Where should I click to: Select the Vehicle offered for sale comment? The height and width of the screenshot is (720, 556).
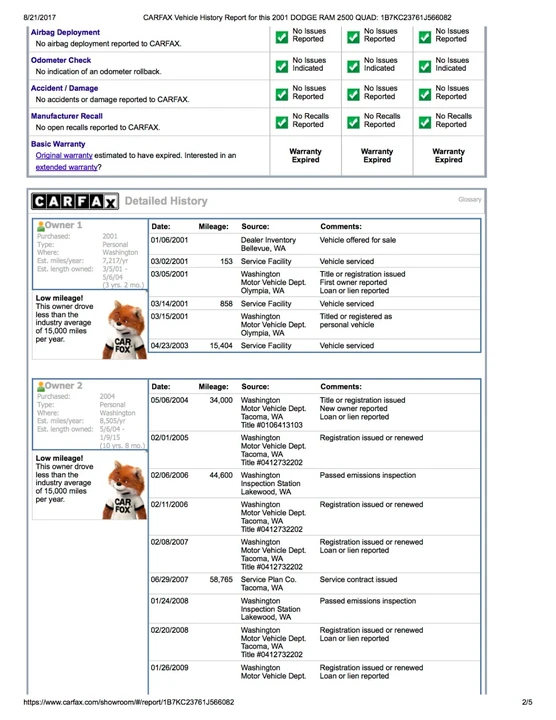click(358, 240)
